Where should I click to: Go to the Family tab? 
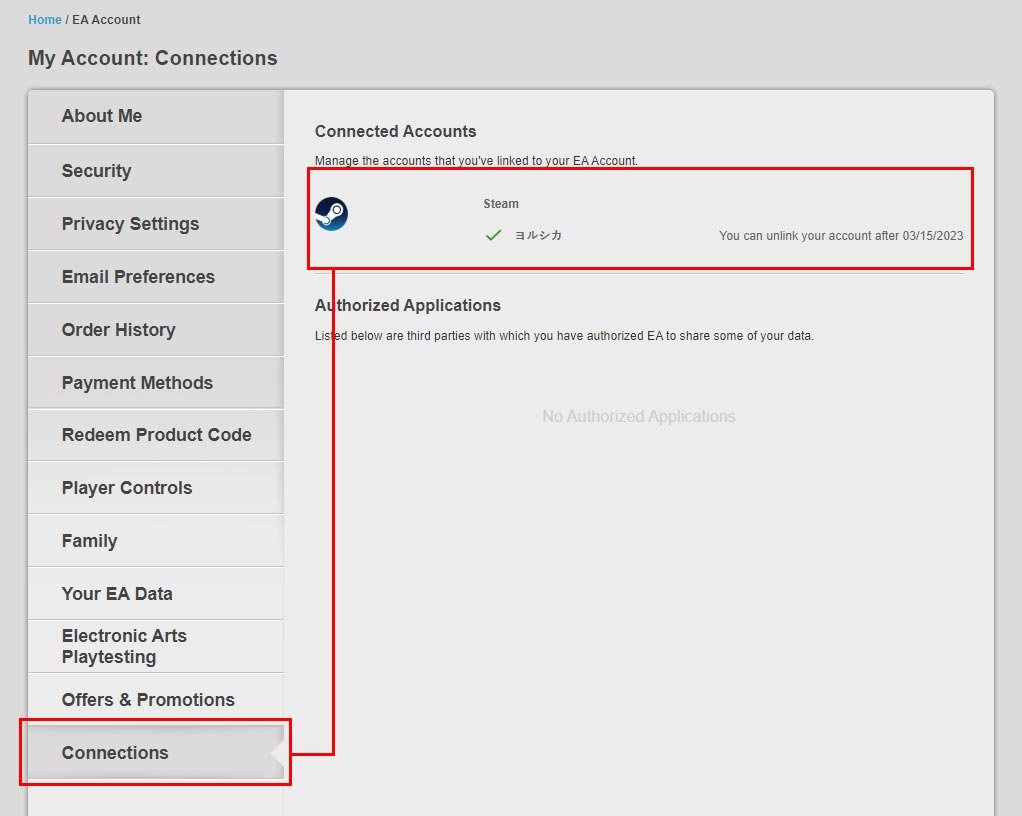[156, 541]
